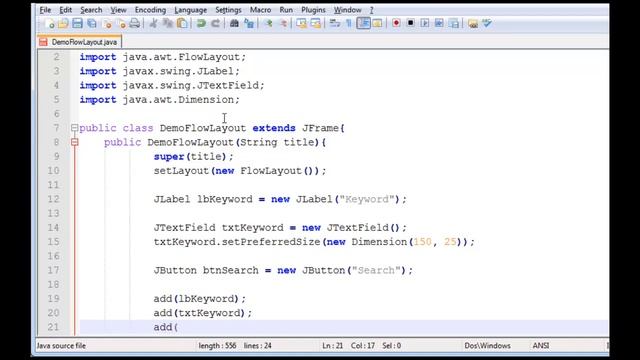640x360 pixels.
Task: Click "length : 556" in the status bar
Action: pyautogui.click(x=217, y=346)
